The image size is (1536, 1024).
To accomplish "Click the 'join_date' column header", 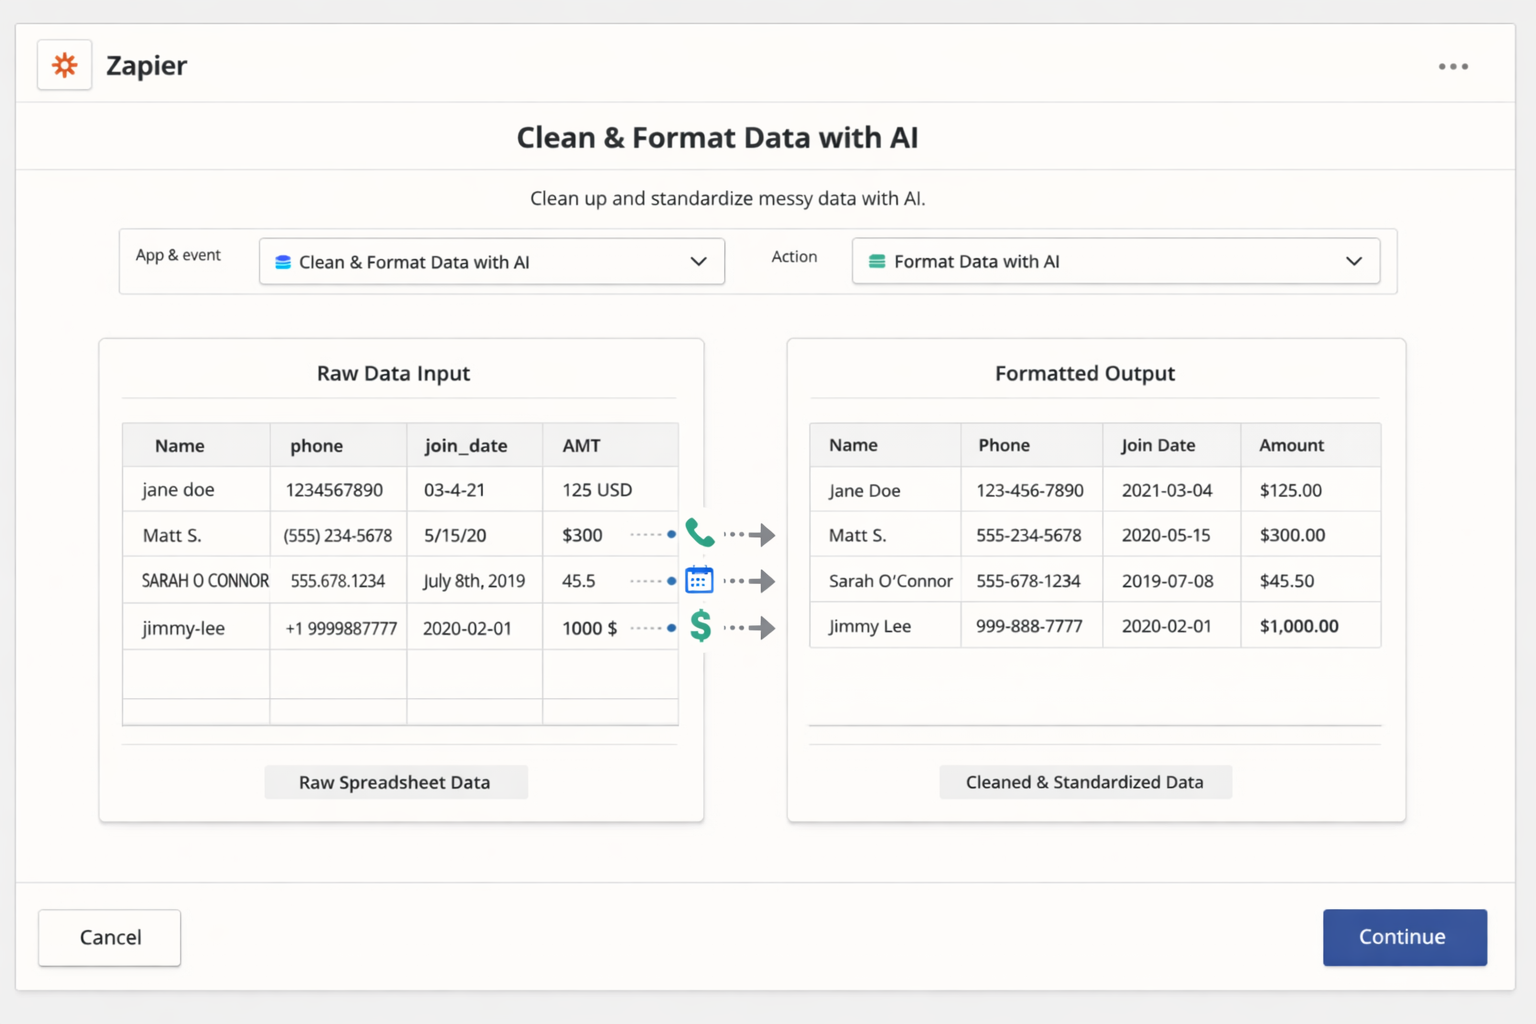I will click(x=475, y=446).
